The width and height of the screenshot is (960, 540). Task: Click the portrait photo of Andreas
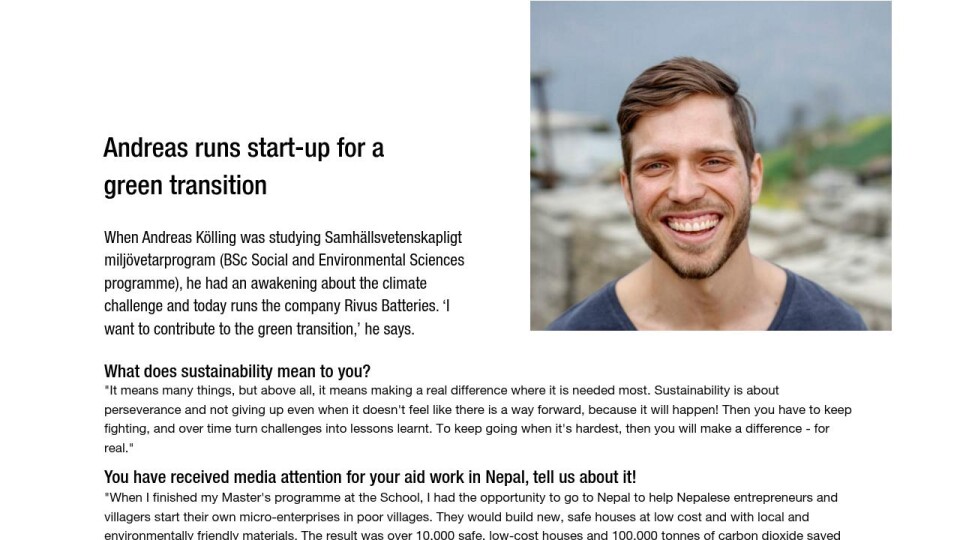(710, 166)
